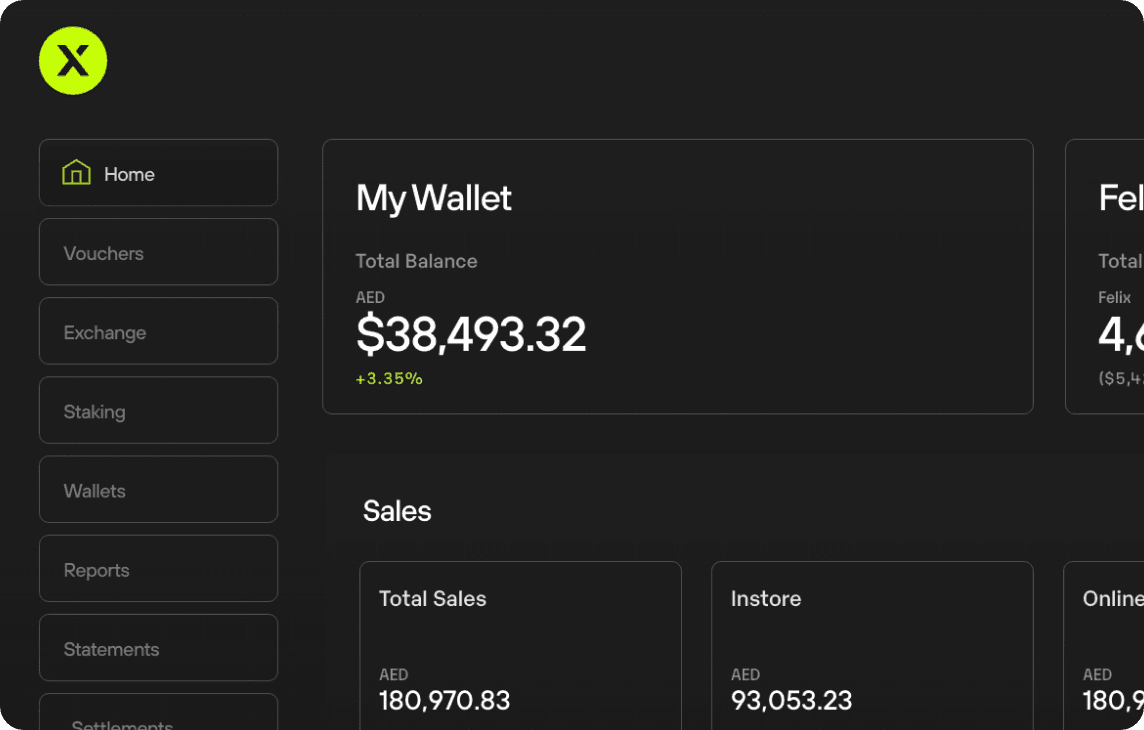This screenshot has width=1144, height=730.
Task: Select the Home icon in the sidebar
Action: pos(76,172)
